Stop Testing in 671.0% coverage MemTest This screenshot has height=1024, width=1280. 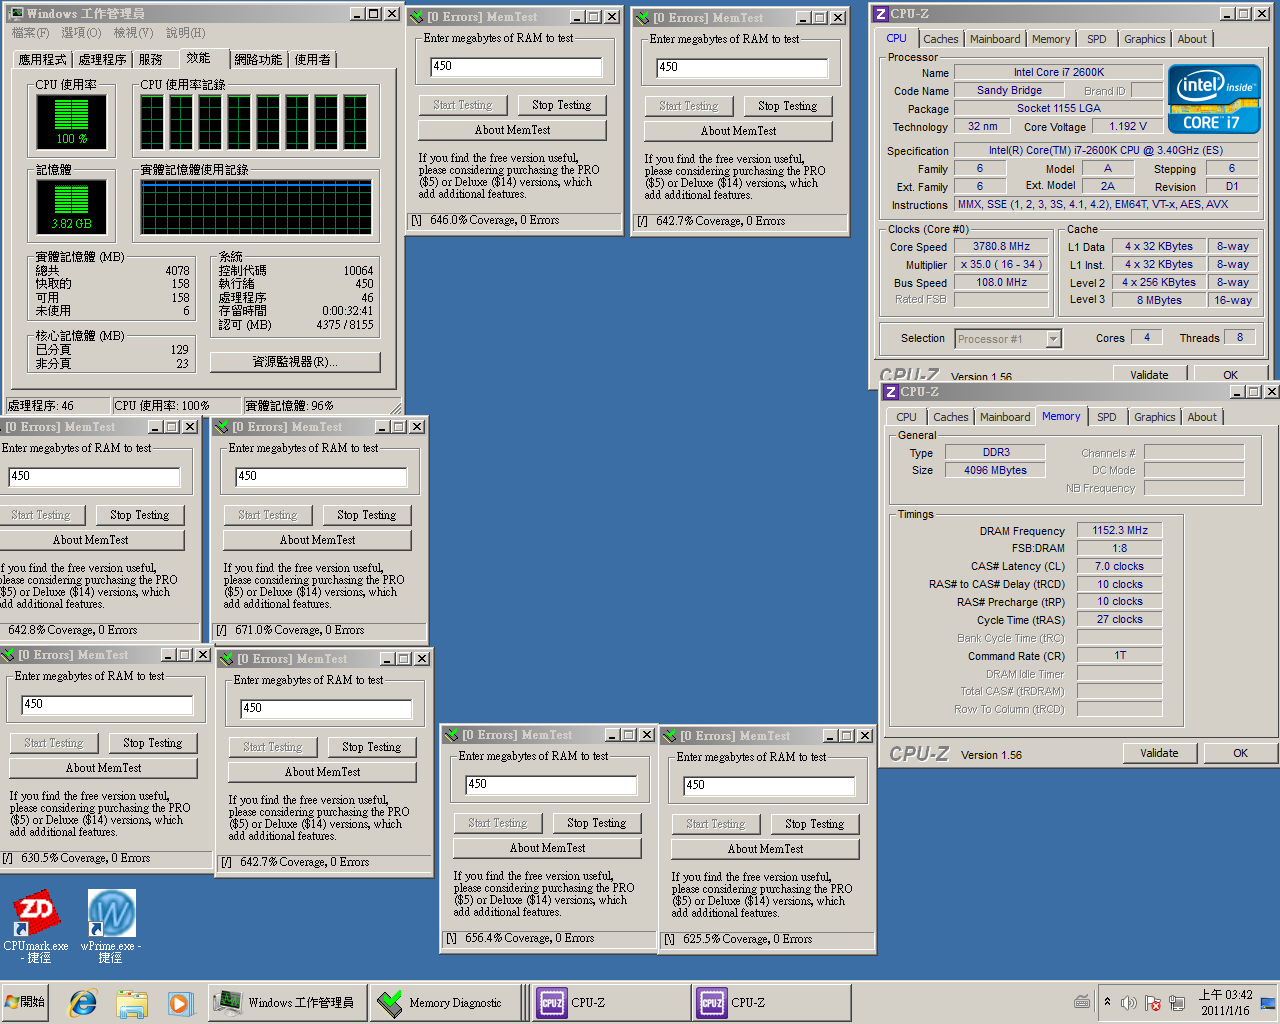367,515
